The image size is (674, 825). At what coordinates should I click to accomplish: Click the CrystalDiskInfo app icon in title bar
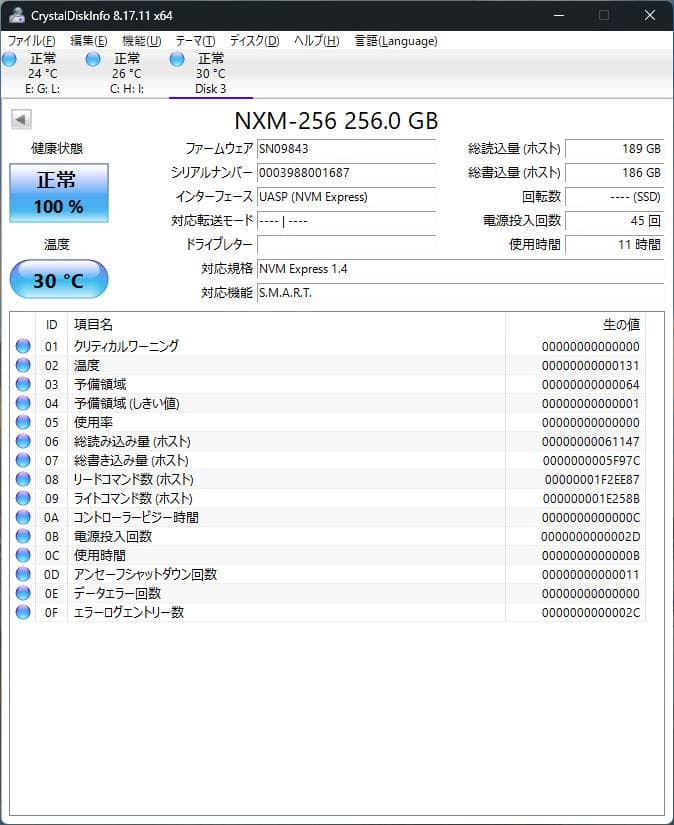17,15
